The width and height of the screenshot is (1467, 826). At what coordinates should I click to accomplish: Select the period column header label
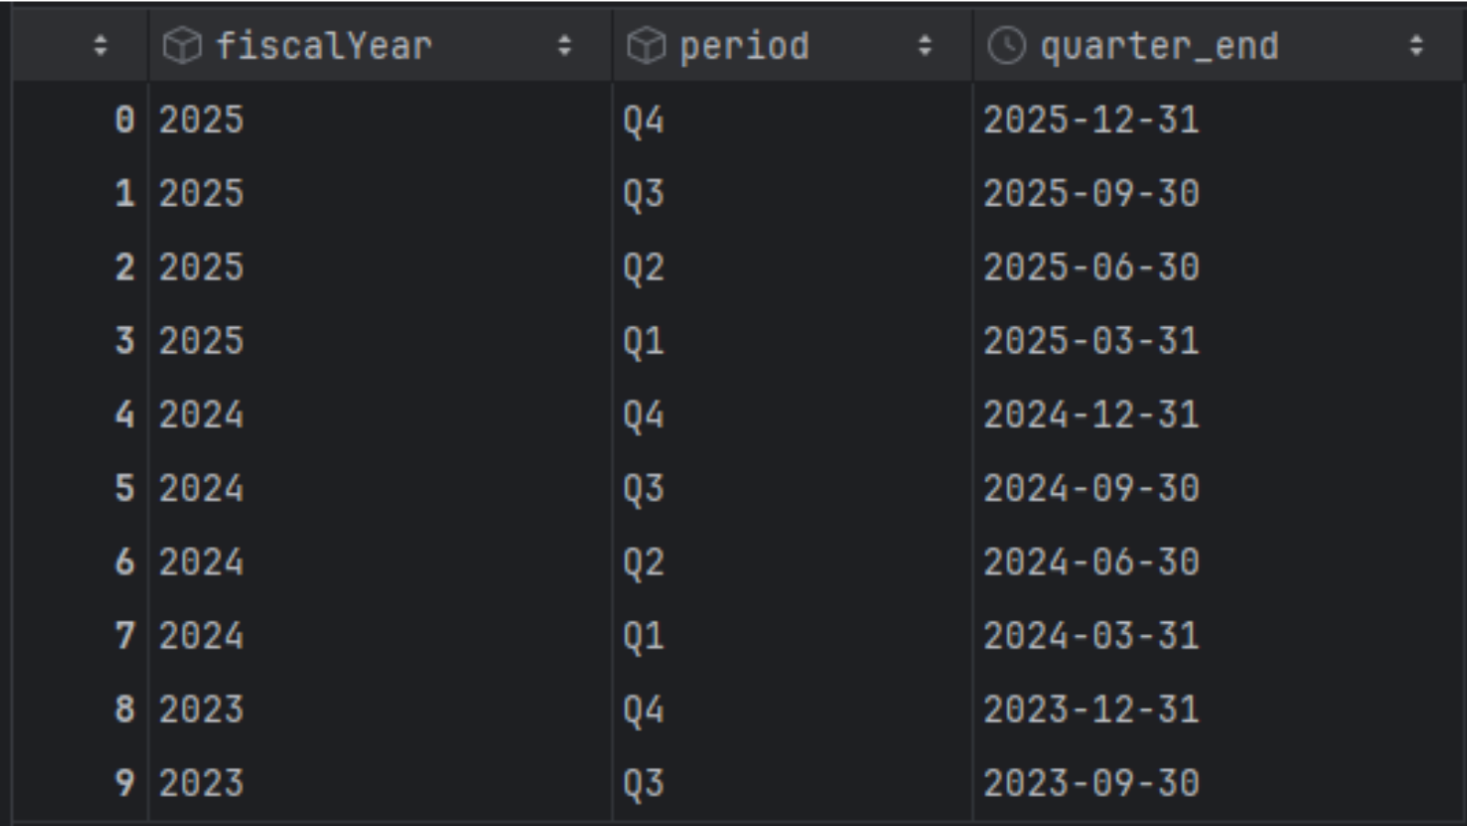click(x=744, y=46)
